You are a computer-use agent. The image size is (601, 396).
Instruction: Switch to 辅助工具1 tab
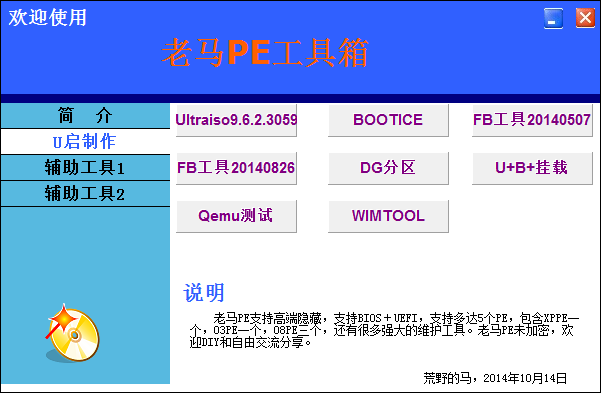[85, 168]
